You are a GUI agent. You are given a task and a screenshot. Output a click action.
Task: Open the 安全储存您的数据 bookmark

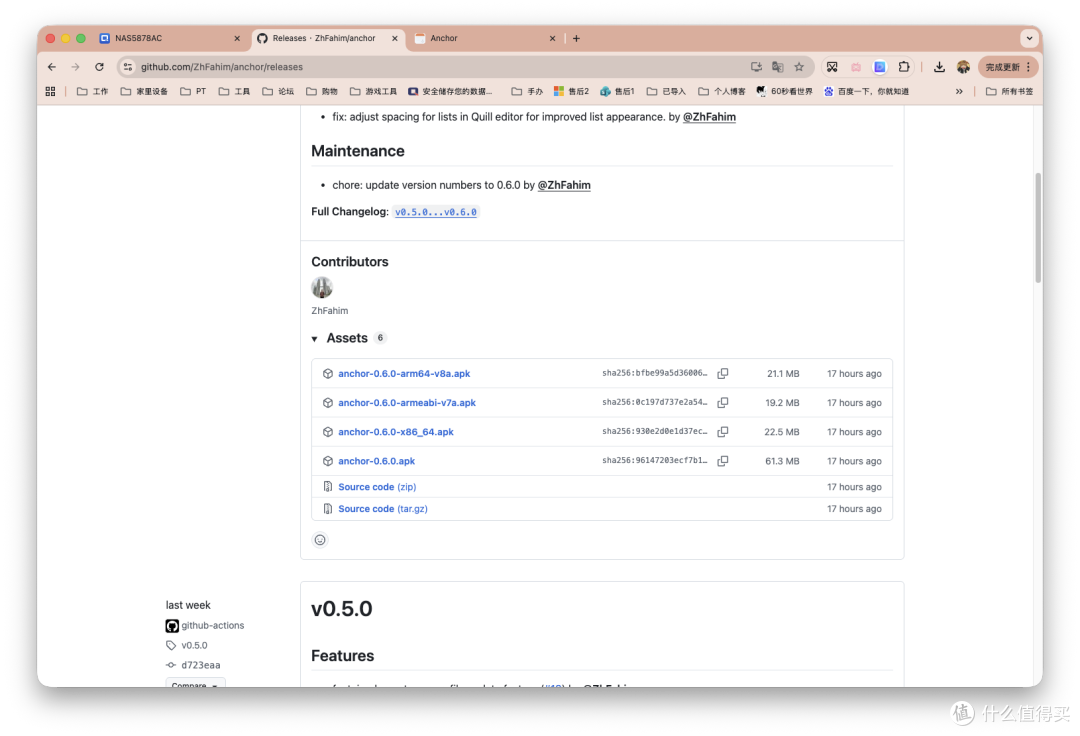450,91
